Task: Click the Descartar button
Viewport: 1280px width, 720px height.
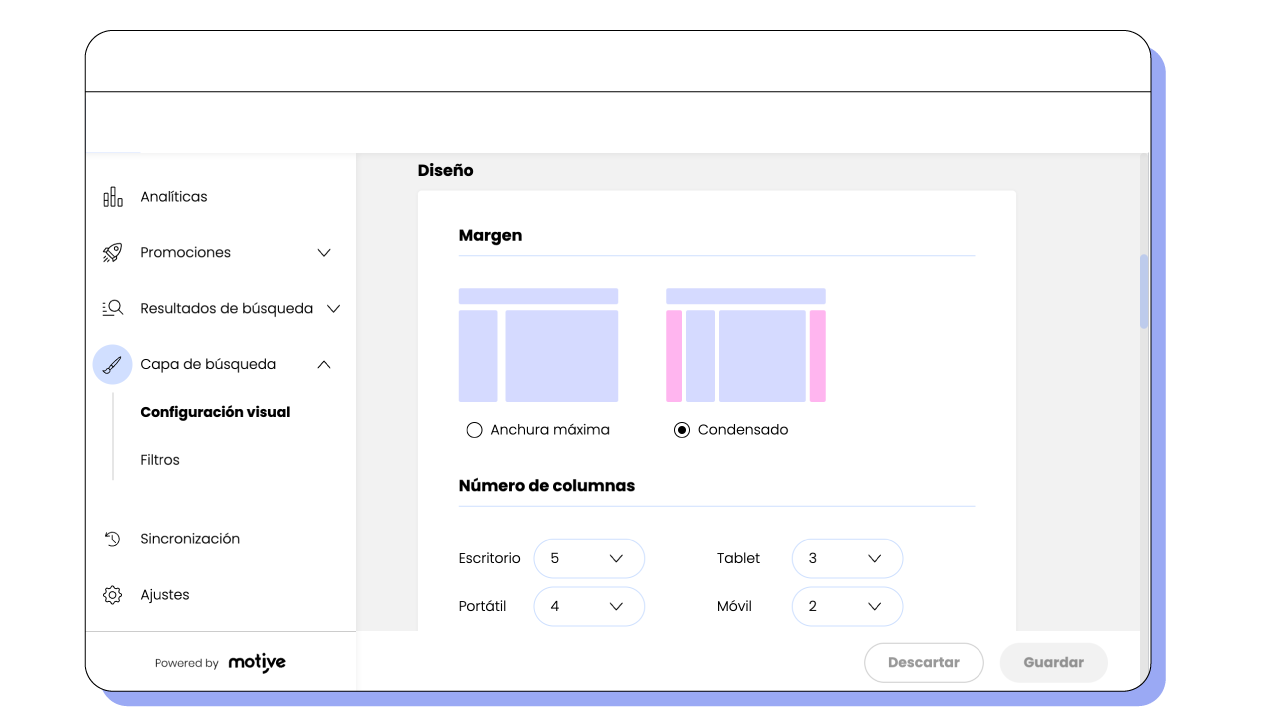Action: (923, 662)
